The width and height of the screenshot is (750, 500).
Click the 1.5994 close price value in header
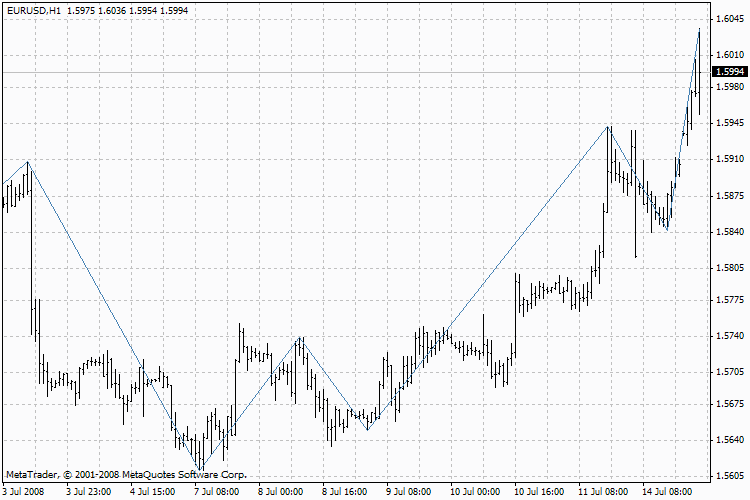(174, 11)
